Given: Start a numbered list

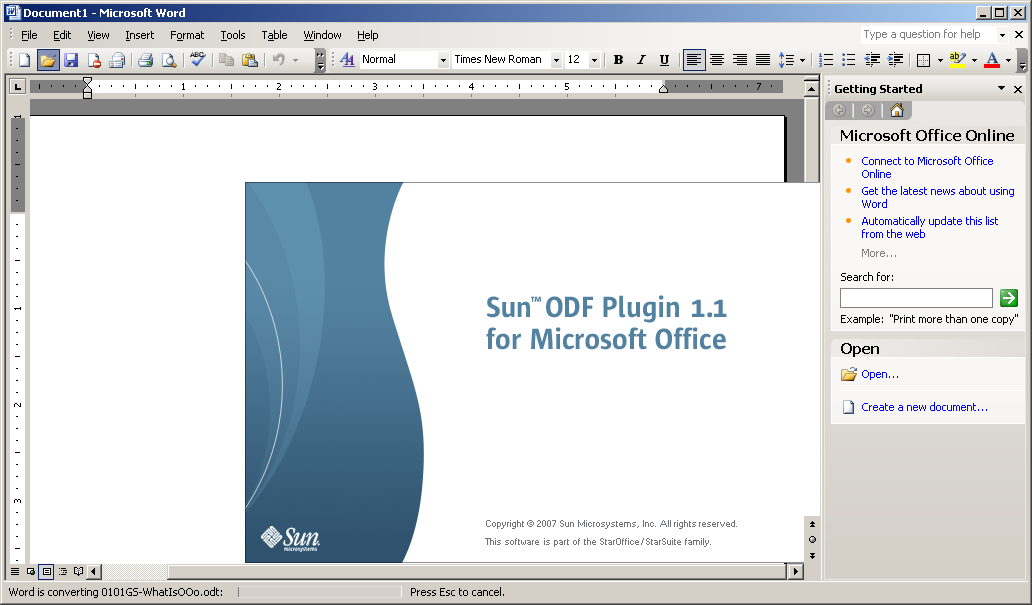Looking at the screenshot, I should click(x=826, y=60).
